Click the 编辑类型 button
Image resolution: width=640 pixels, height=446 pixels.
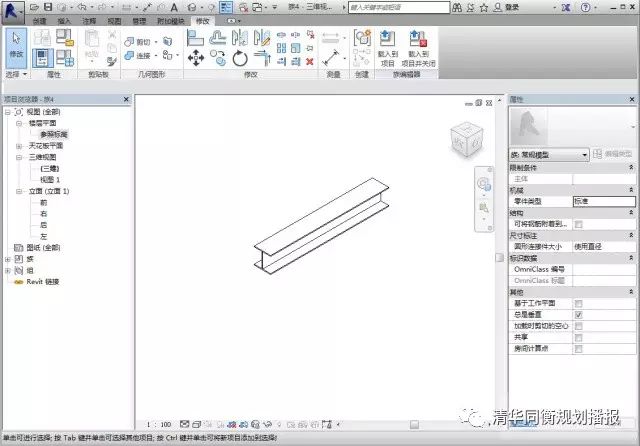(x=613, y=155)
